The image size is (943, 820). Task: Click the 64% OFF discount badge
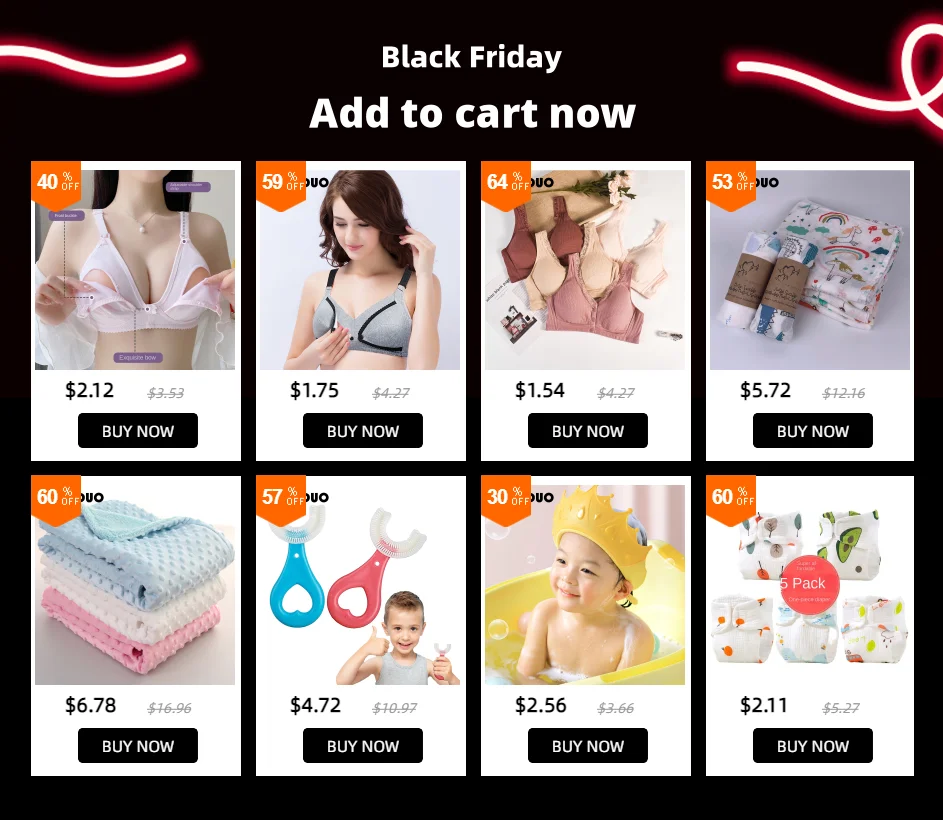point(506,184)
